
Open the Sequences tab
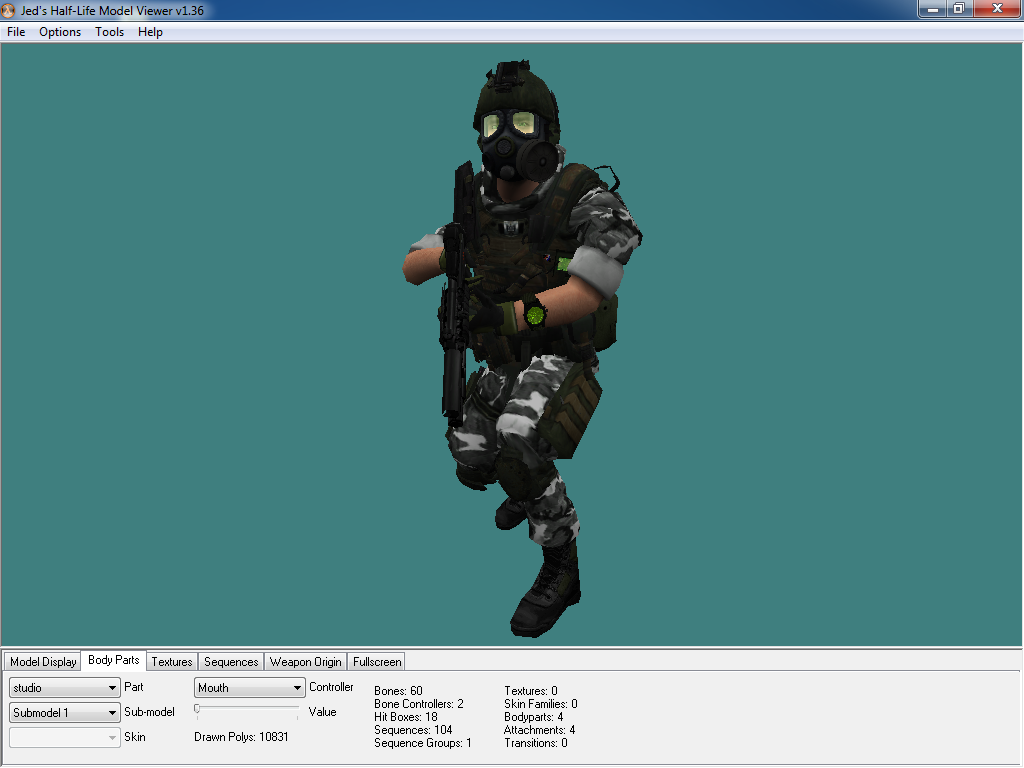[231, 662]
